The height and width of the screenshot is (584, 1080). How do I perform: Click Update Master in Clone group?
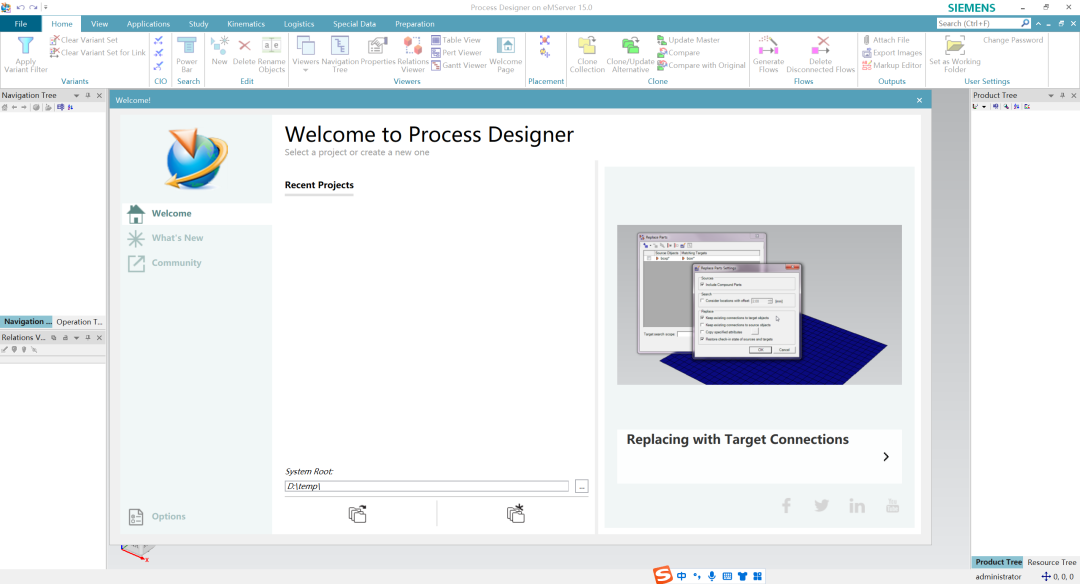(687, 40)
